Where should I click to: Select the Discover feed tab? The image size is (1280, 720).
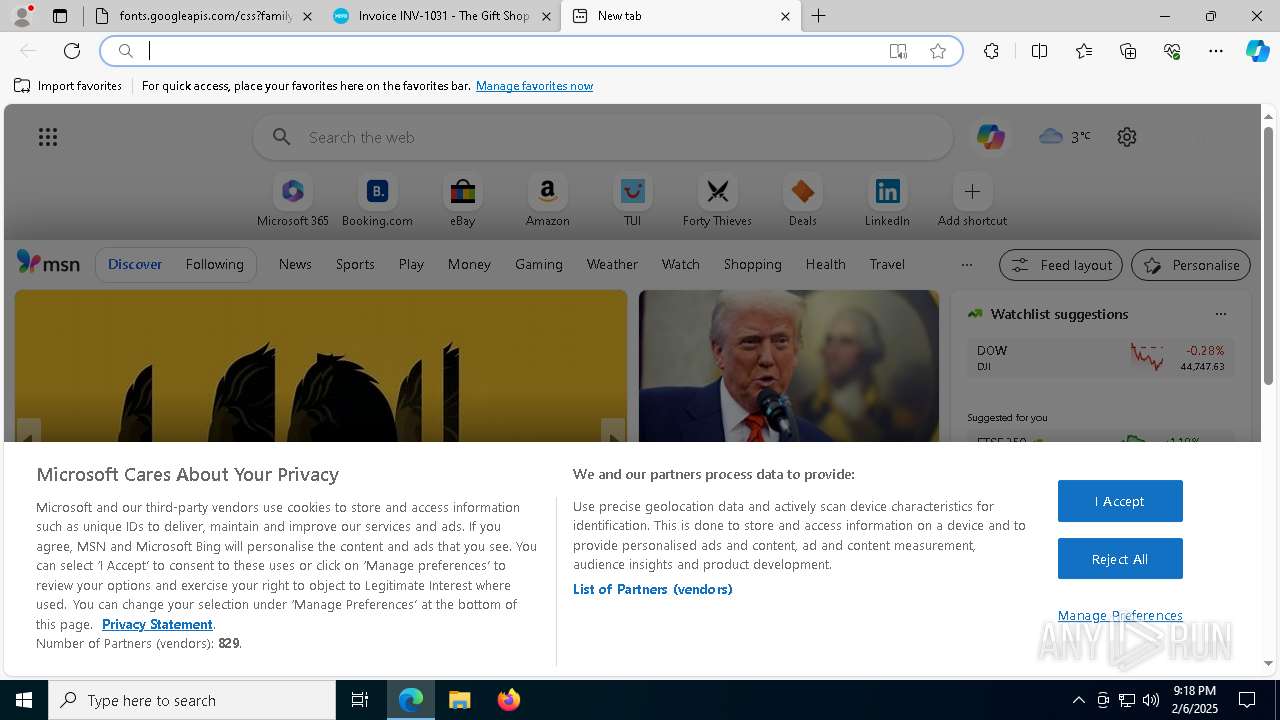tap(135, 264)
